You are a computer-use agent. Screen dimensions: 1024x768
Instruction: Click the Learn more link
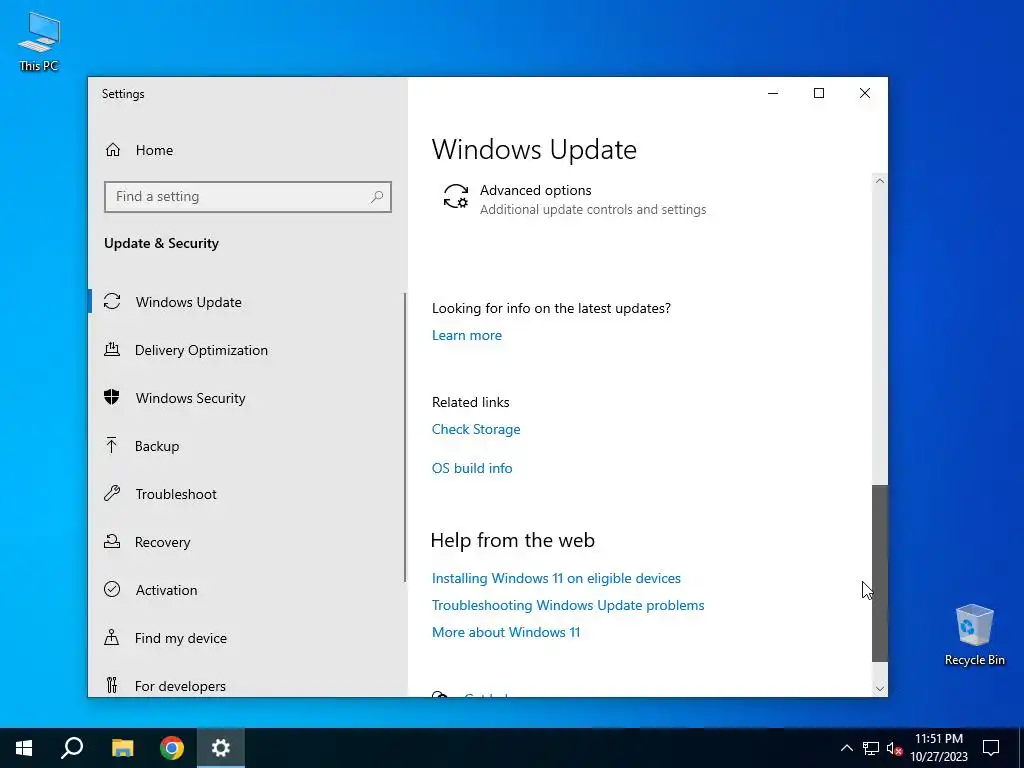(x=467, y=335)
